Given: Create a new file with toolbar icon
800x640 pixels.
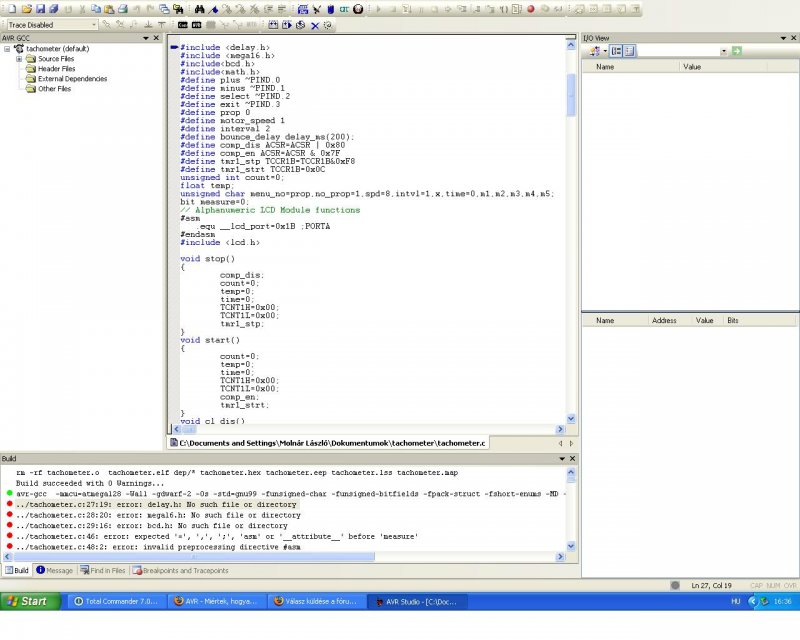Looking at the screenshot, I should click(x=13, y=9).
